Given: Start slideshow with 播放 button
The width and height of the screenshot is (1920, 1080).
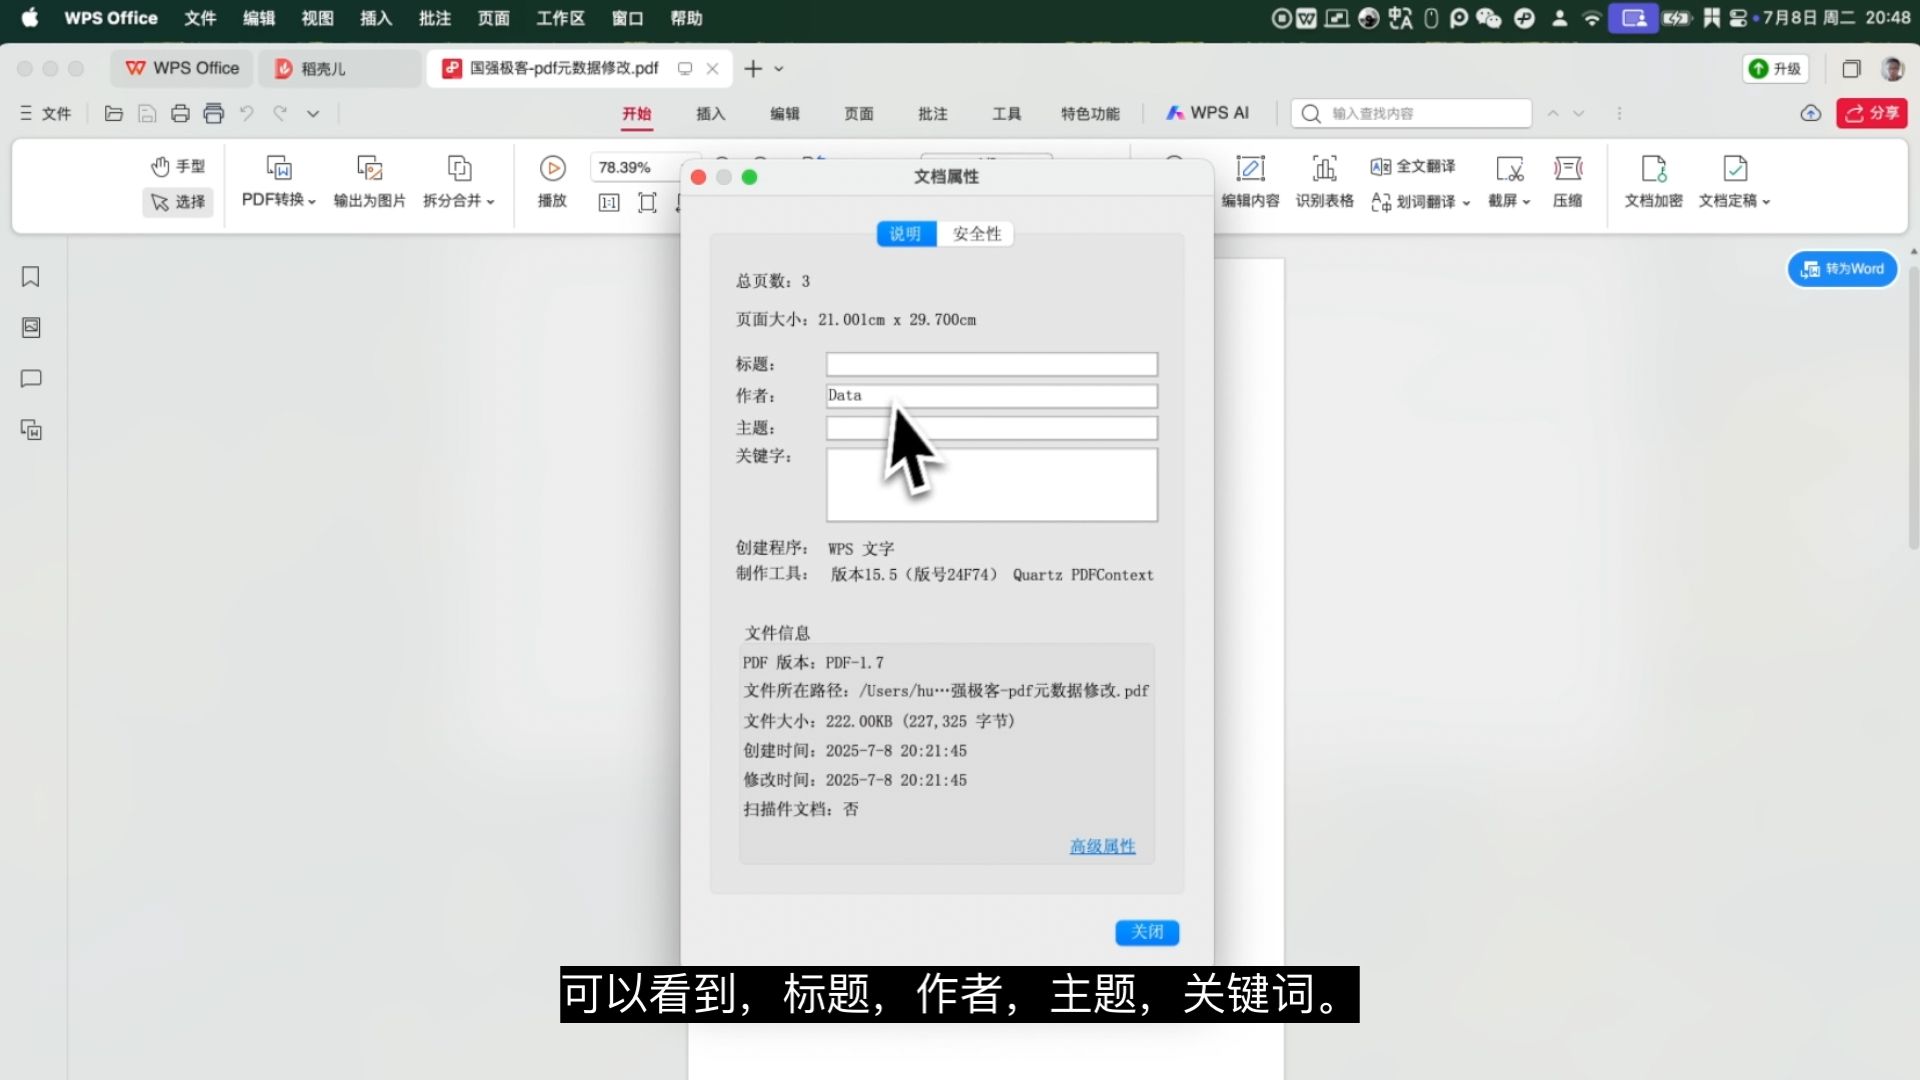Looking at the screenshot, I should tap(552, 182).
